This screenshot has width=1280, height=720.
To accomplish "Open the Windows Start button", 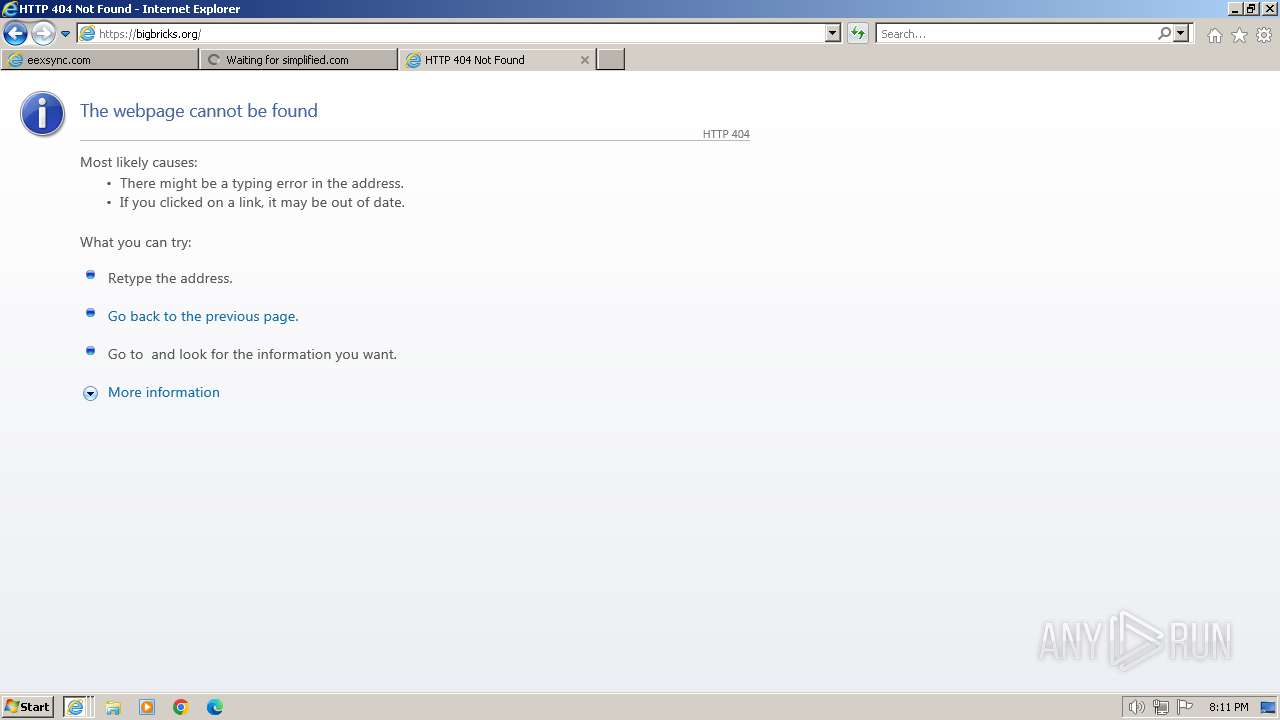I will tap(28, 707).
